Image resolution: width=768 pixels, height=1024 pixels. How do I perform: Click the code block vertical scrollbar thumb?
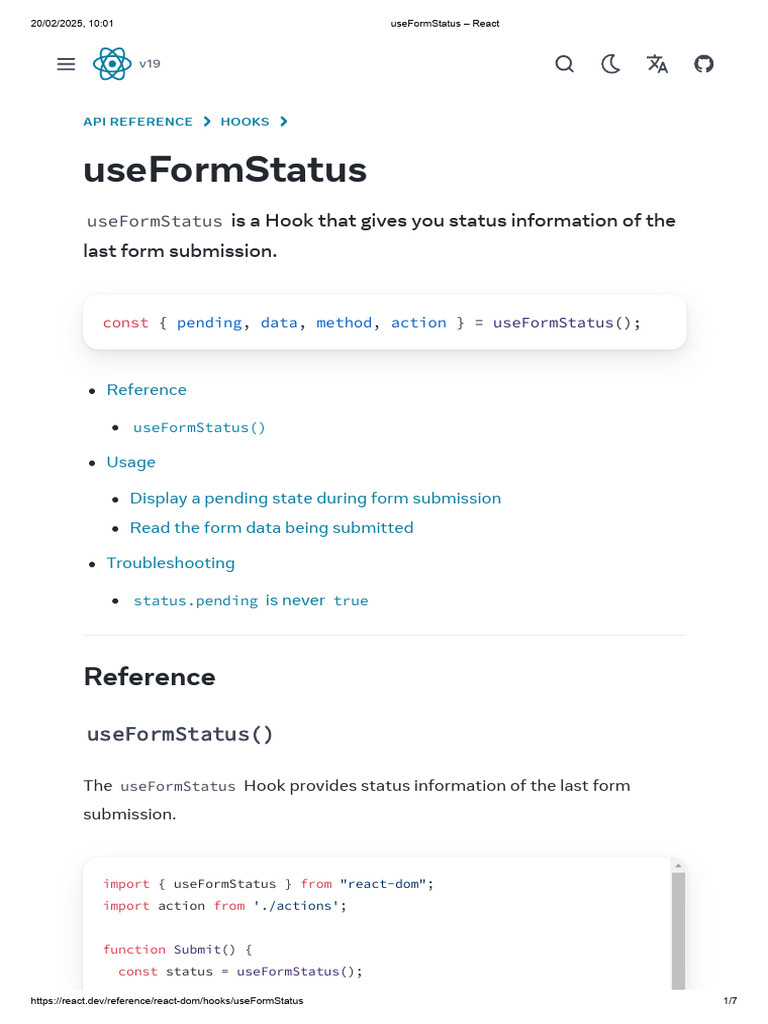click(678, 930)
